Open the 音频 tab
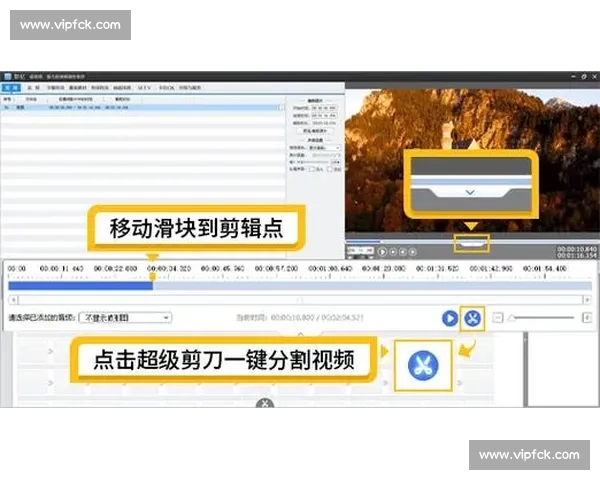 point(34,88)
